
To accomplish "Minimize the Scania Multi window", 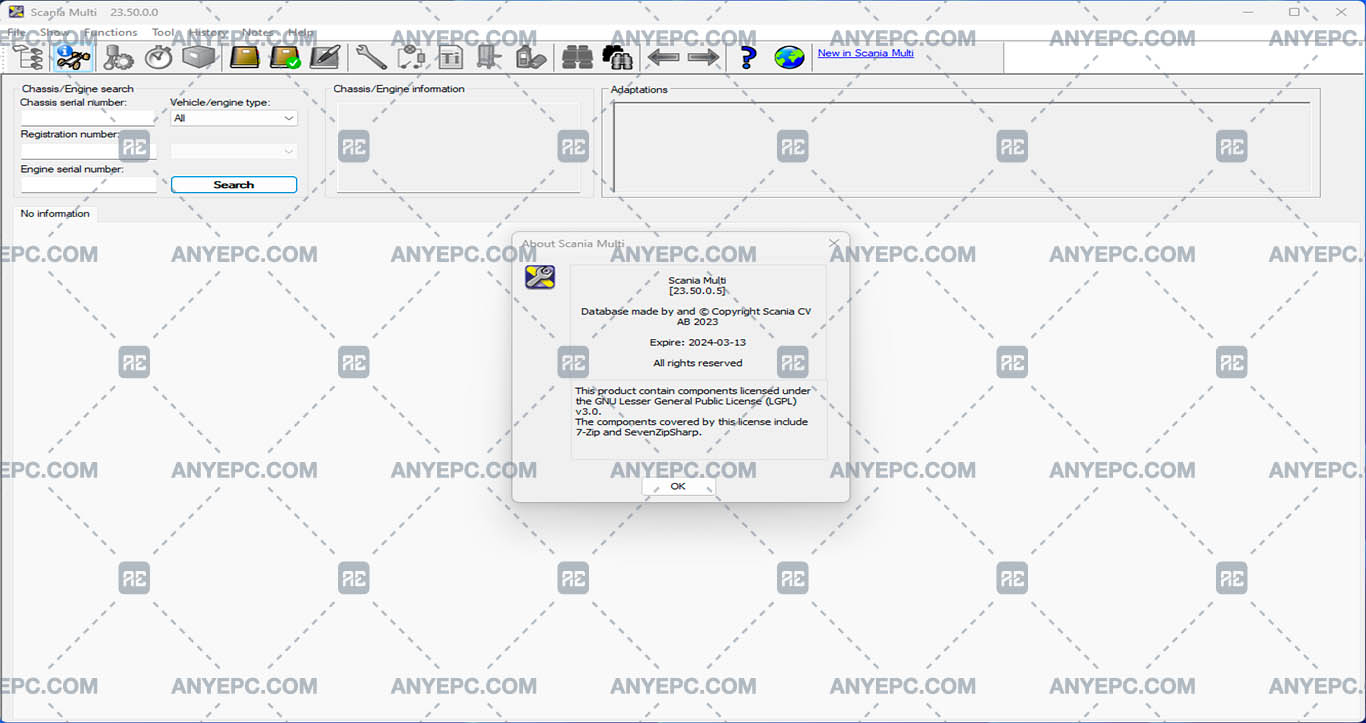I will (x=1248, y=12).
